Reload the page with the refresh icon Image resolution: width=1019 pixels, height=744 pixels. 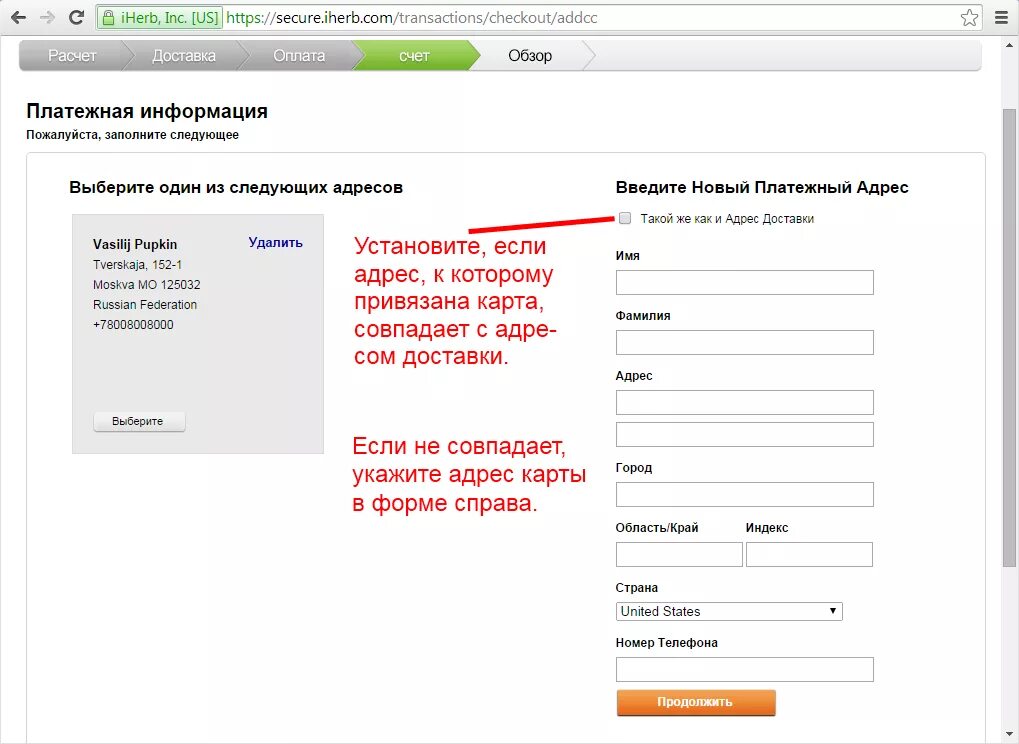click(77, 18)
